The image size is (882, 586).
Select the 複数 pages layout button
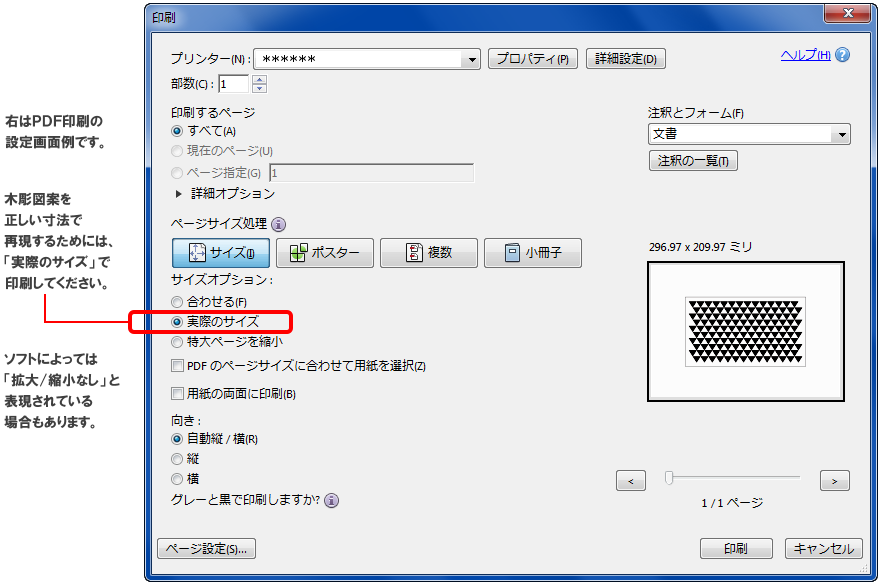pos(428,253)
